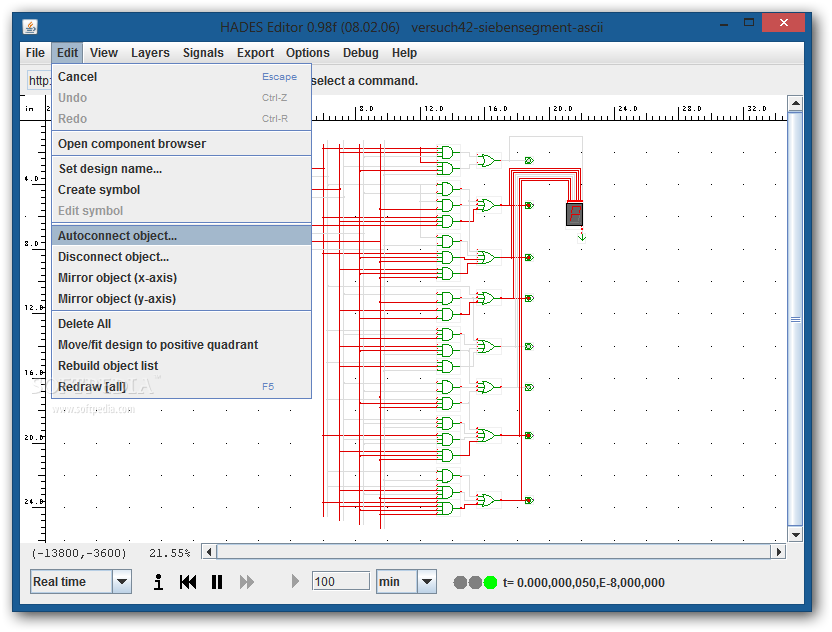
Task: Choose Mirror object (y-axis)
Action: [181, 299]
